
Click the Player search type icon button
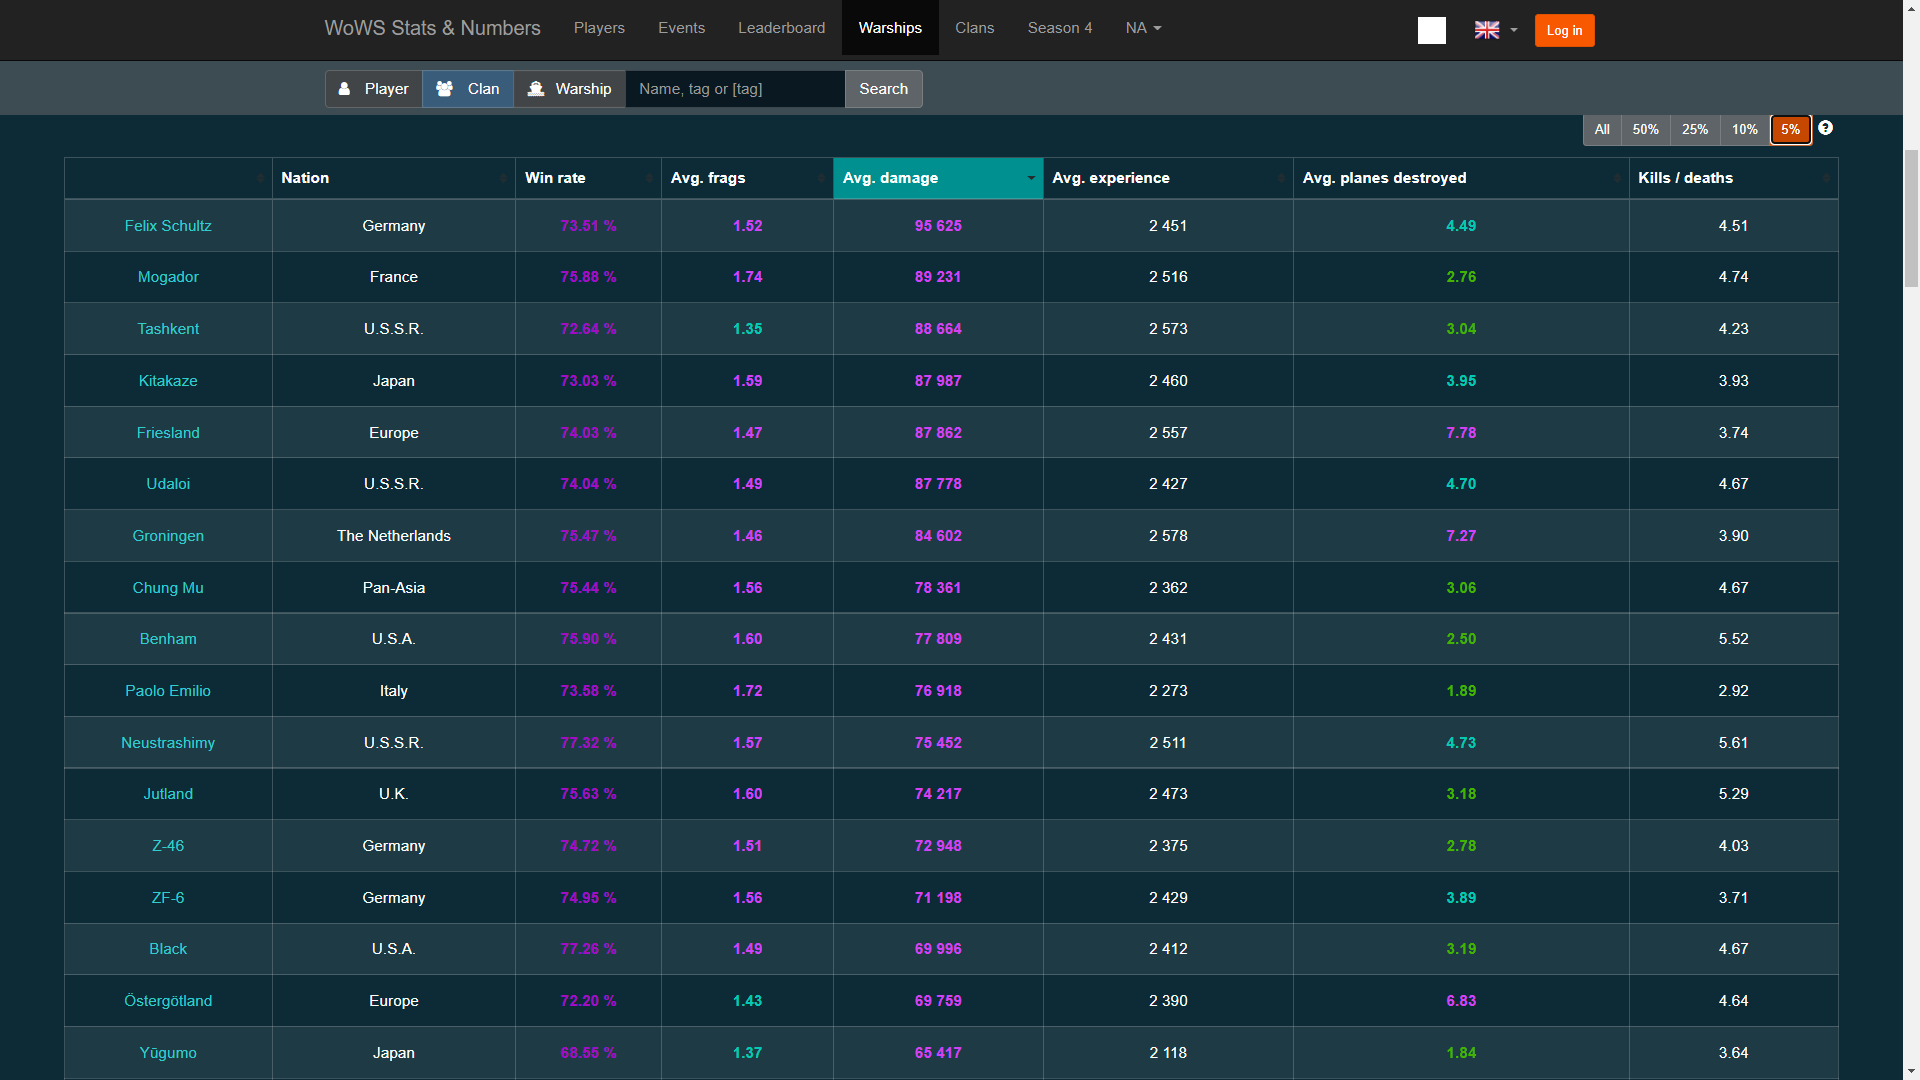pos(373,89)
